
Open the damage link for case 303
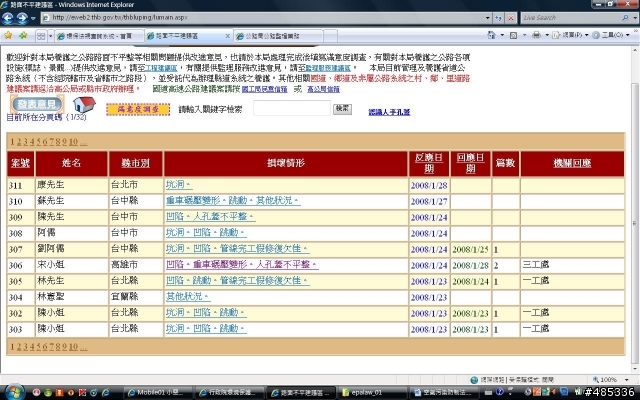(x=206, y=329)
